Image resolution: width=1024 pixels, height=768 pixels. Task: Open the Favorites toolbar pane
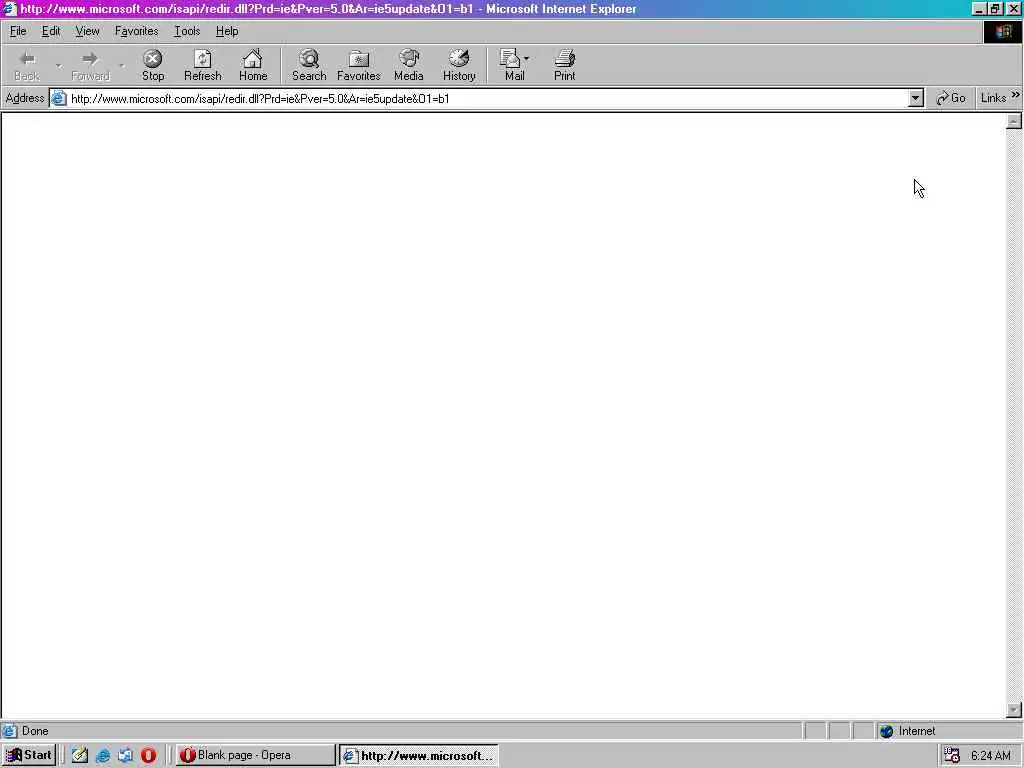(x=359, y=65)
